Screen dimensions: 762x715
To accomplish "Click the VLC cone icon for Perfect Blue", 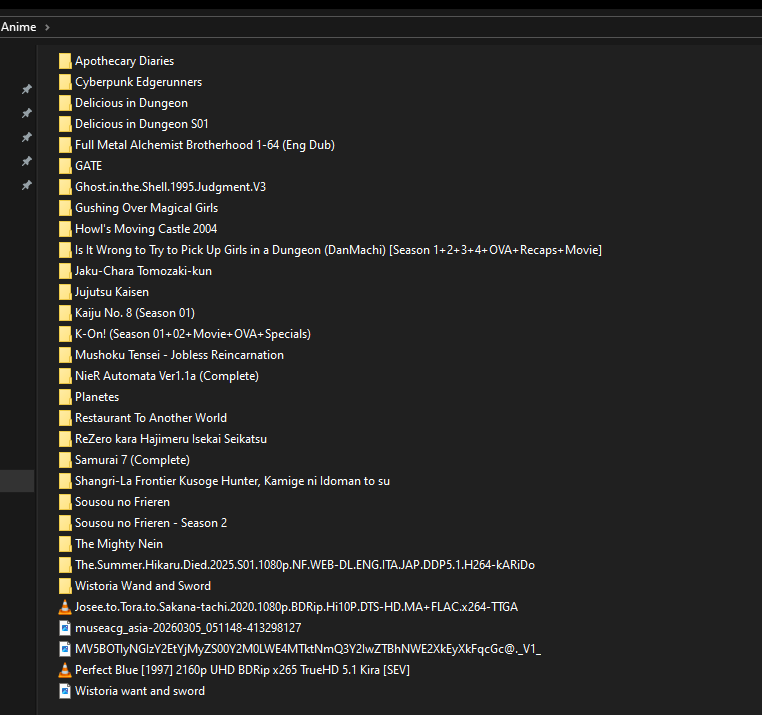I will pyautogui.click(x=65, y=670).
